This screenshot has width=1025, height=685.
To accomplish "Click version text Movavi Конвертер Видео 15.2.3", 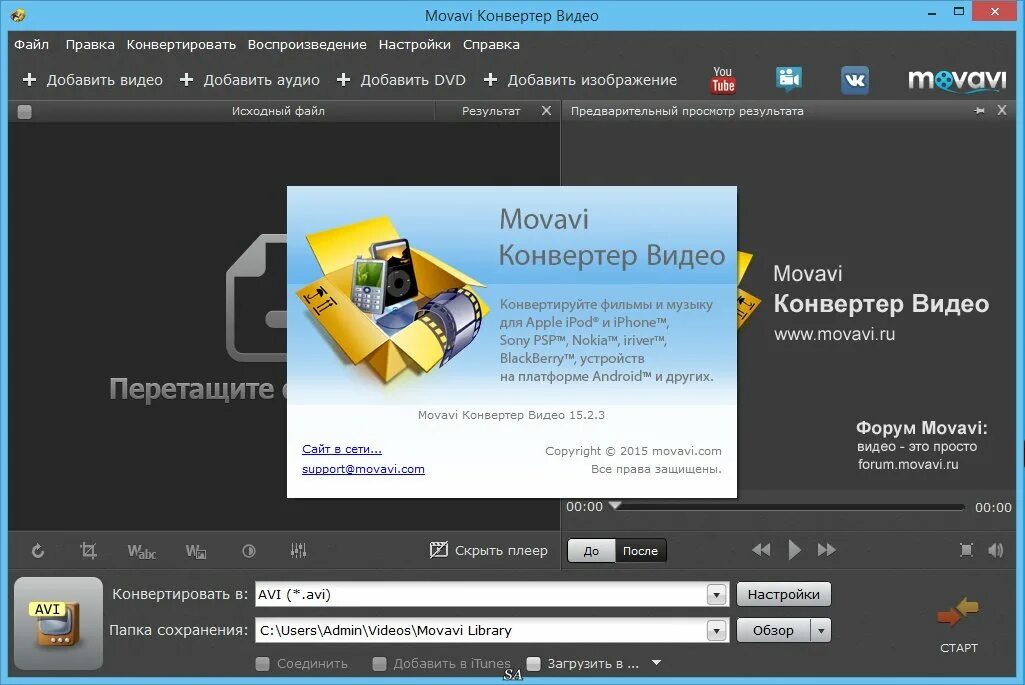I will point(511,415).
